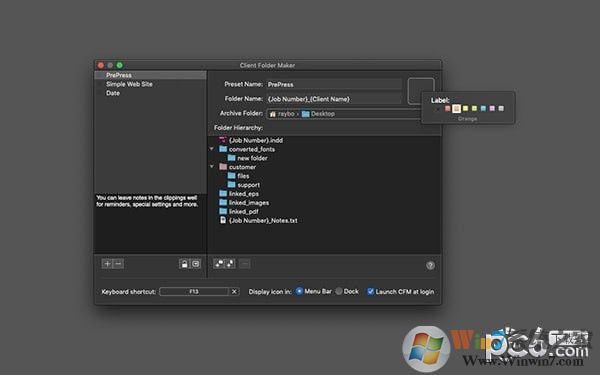Select the support row text
The height and width of the screenshot is (375, 600).
(x=248, y=185)
